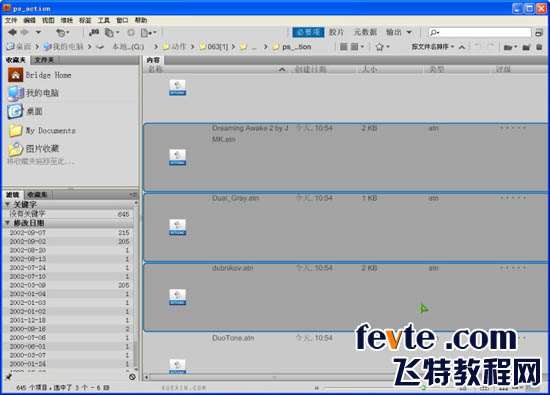The height and width of the screenshot is (395, 550).
Task: Select 文件夹 panel tab
Action: point(44,60)
